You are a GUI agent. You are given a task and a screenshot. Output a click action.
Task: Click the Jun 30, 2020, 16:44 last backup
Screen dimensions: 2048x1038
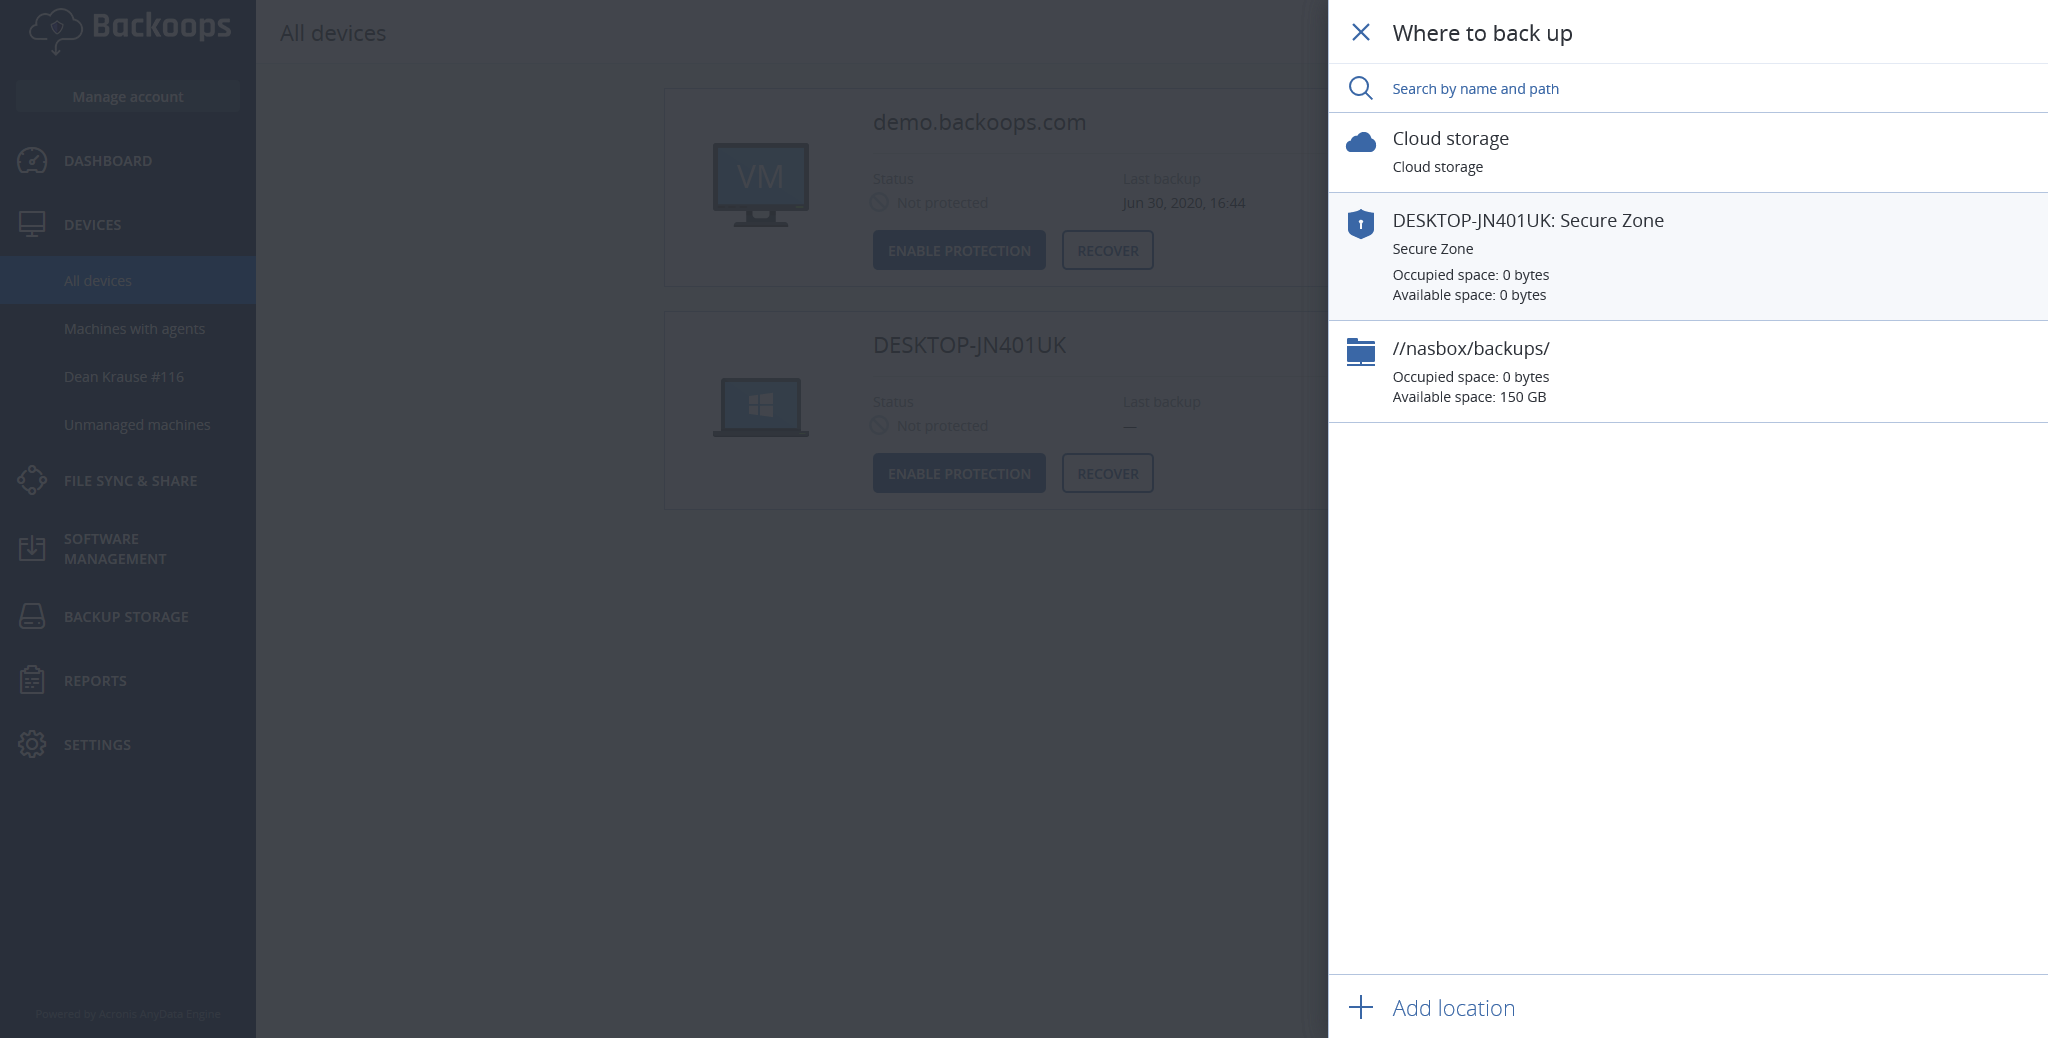tap(1184, 203)
